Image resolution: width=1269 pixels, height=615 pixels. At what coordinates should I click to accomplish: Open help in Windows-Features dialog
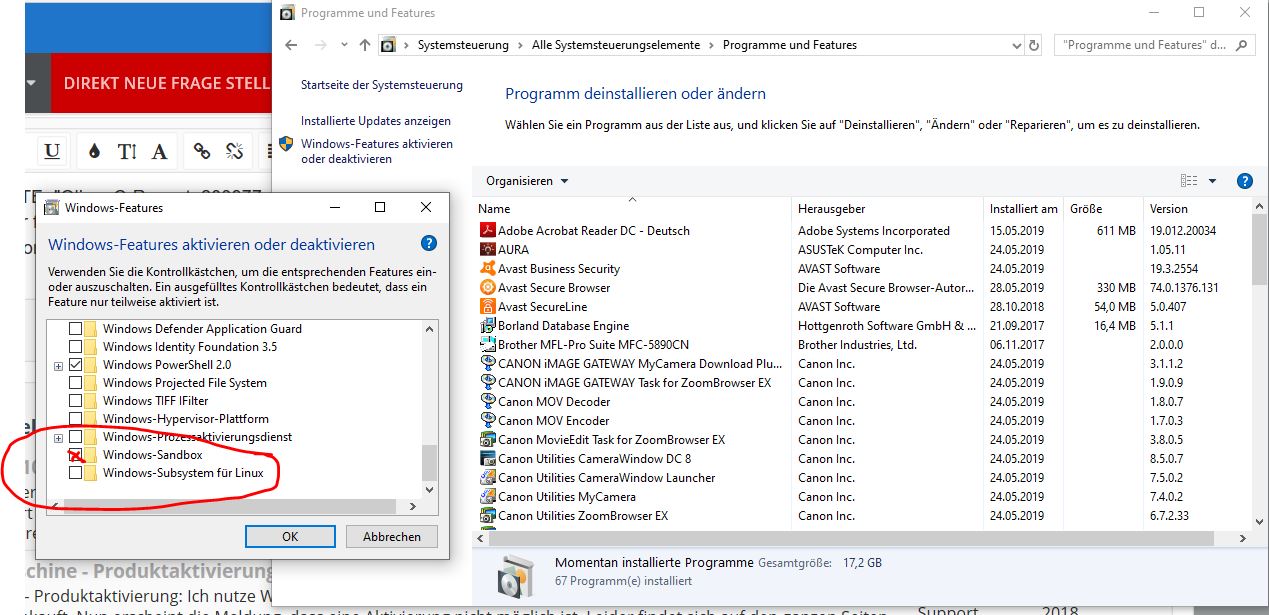(x=429, y=243)
